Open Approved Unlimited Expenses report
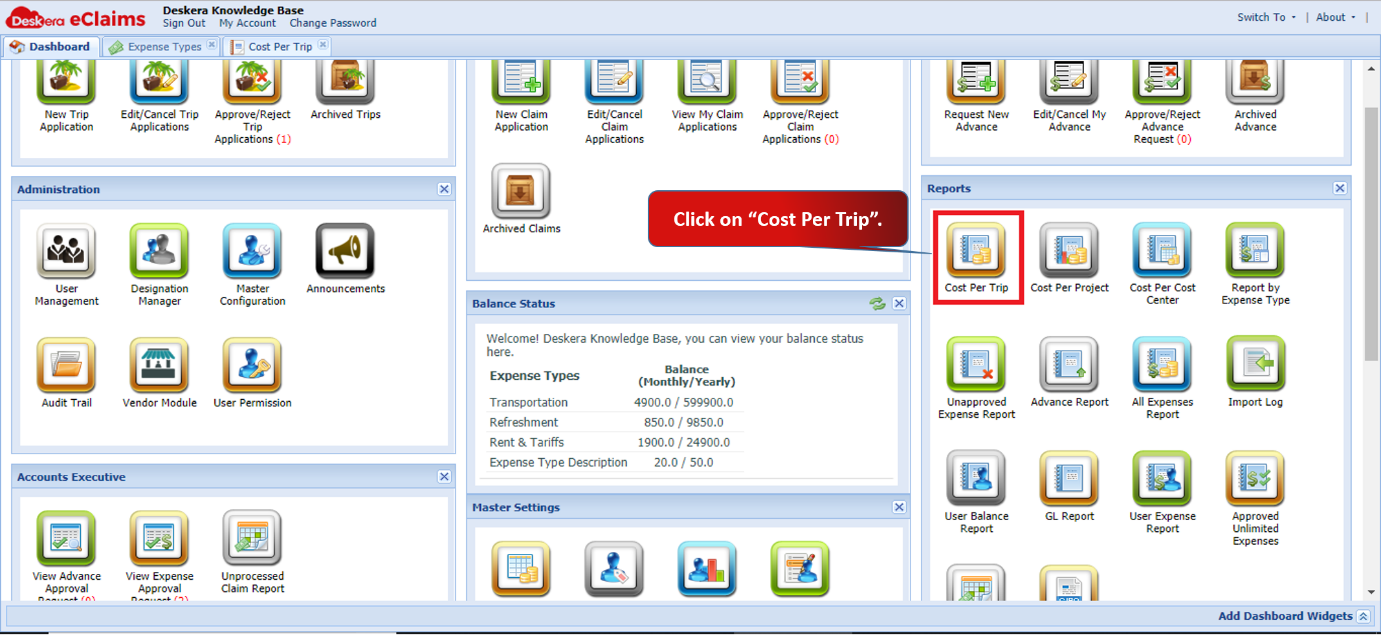The height and width of the screenshot is (636, 1381). tap(1255, 478)
